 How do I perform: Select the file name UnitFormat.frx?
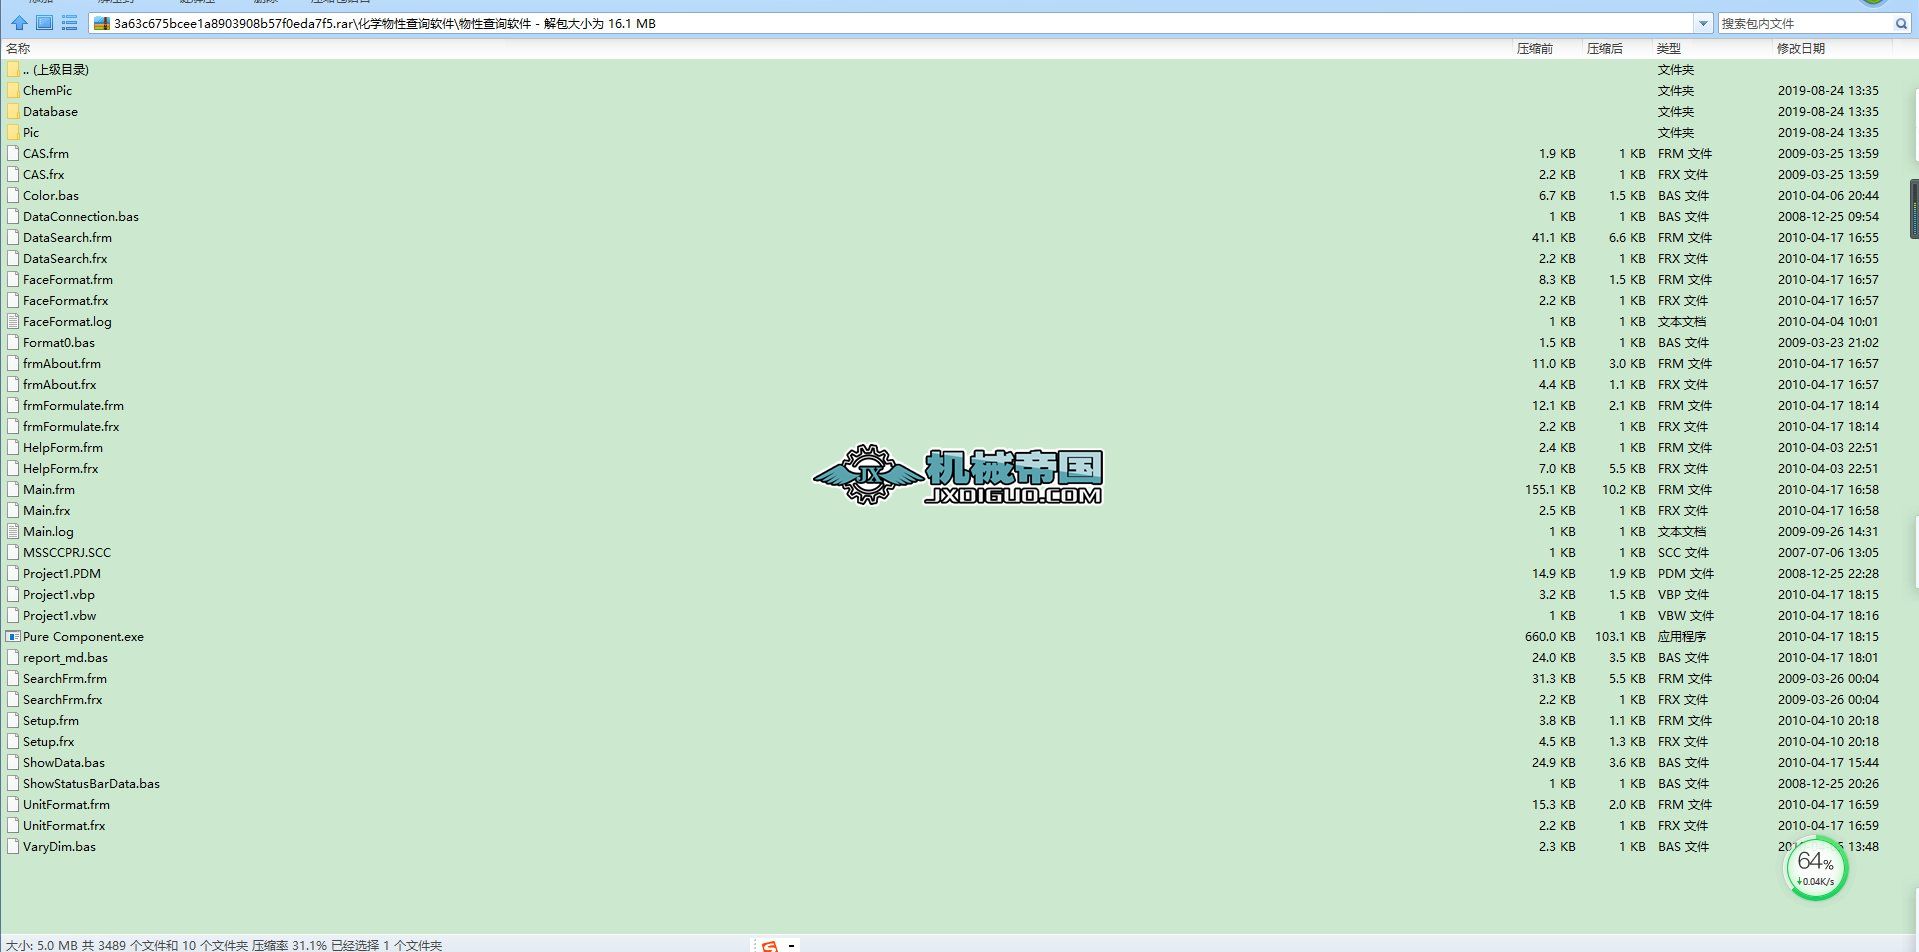coord(64,825)
